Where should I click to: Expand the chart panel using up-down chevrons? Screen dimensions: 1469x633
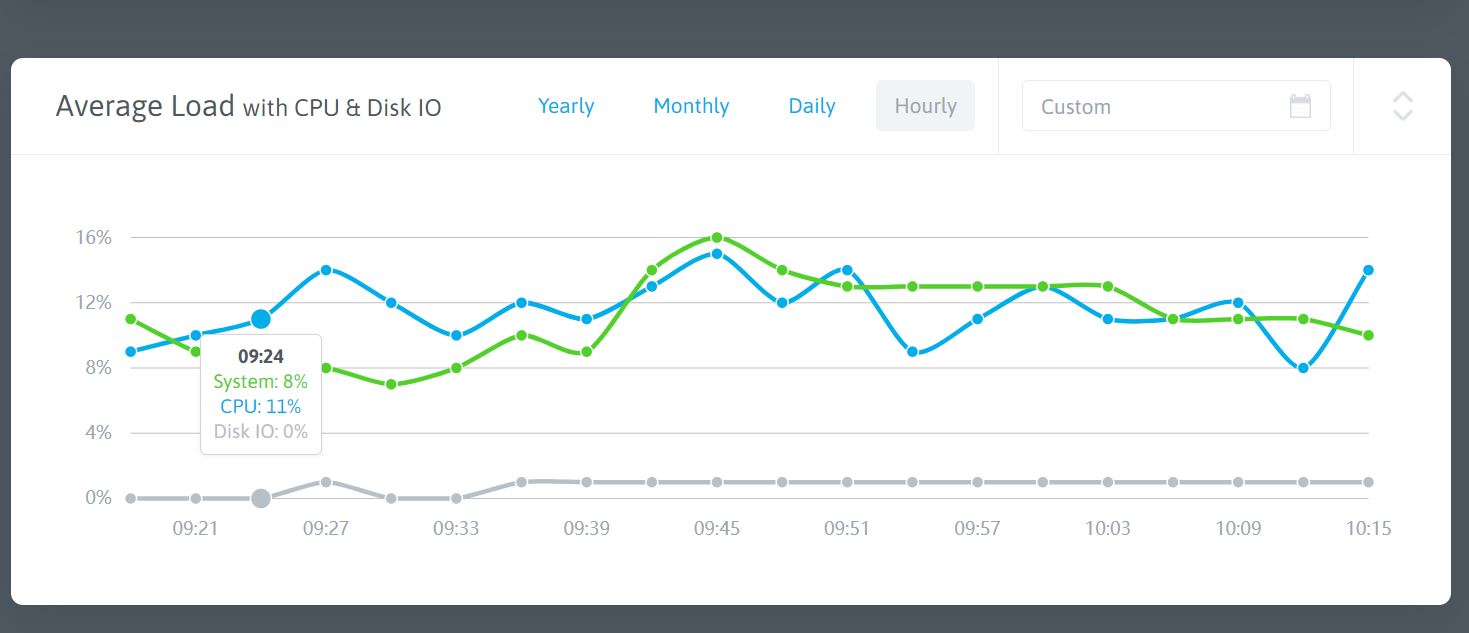[x=1402, y=106]
